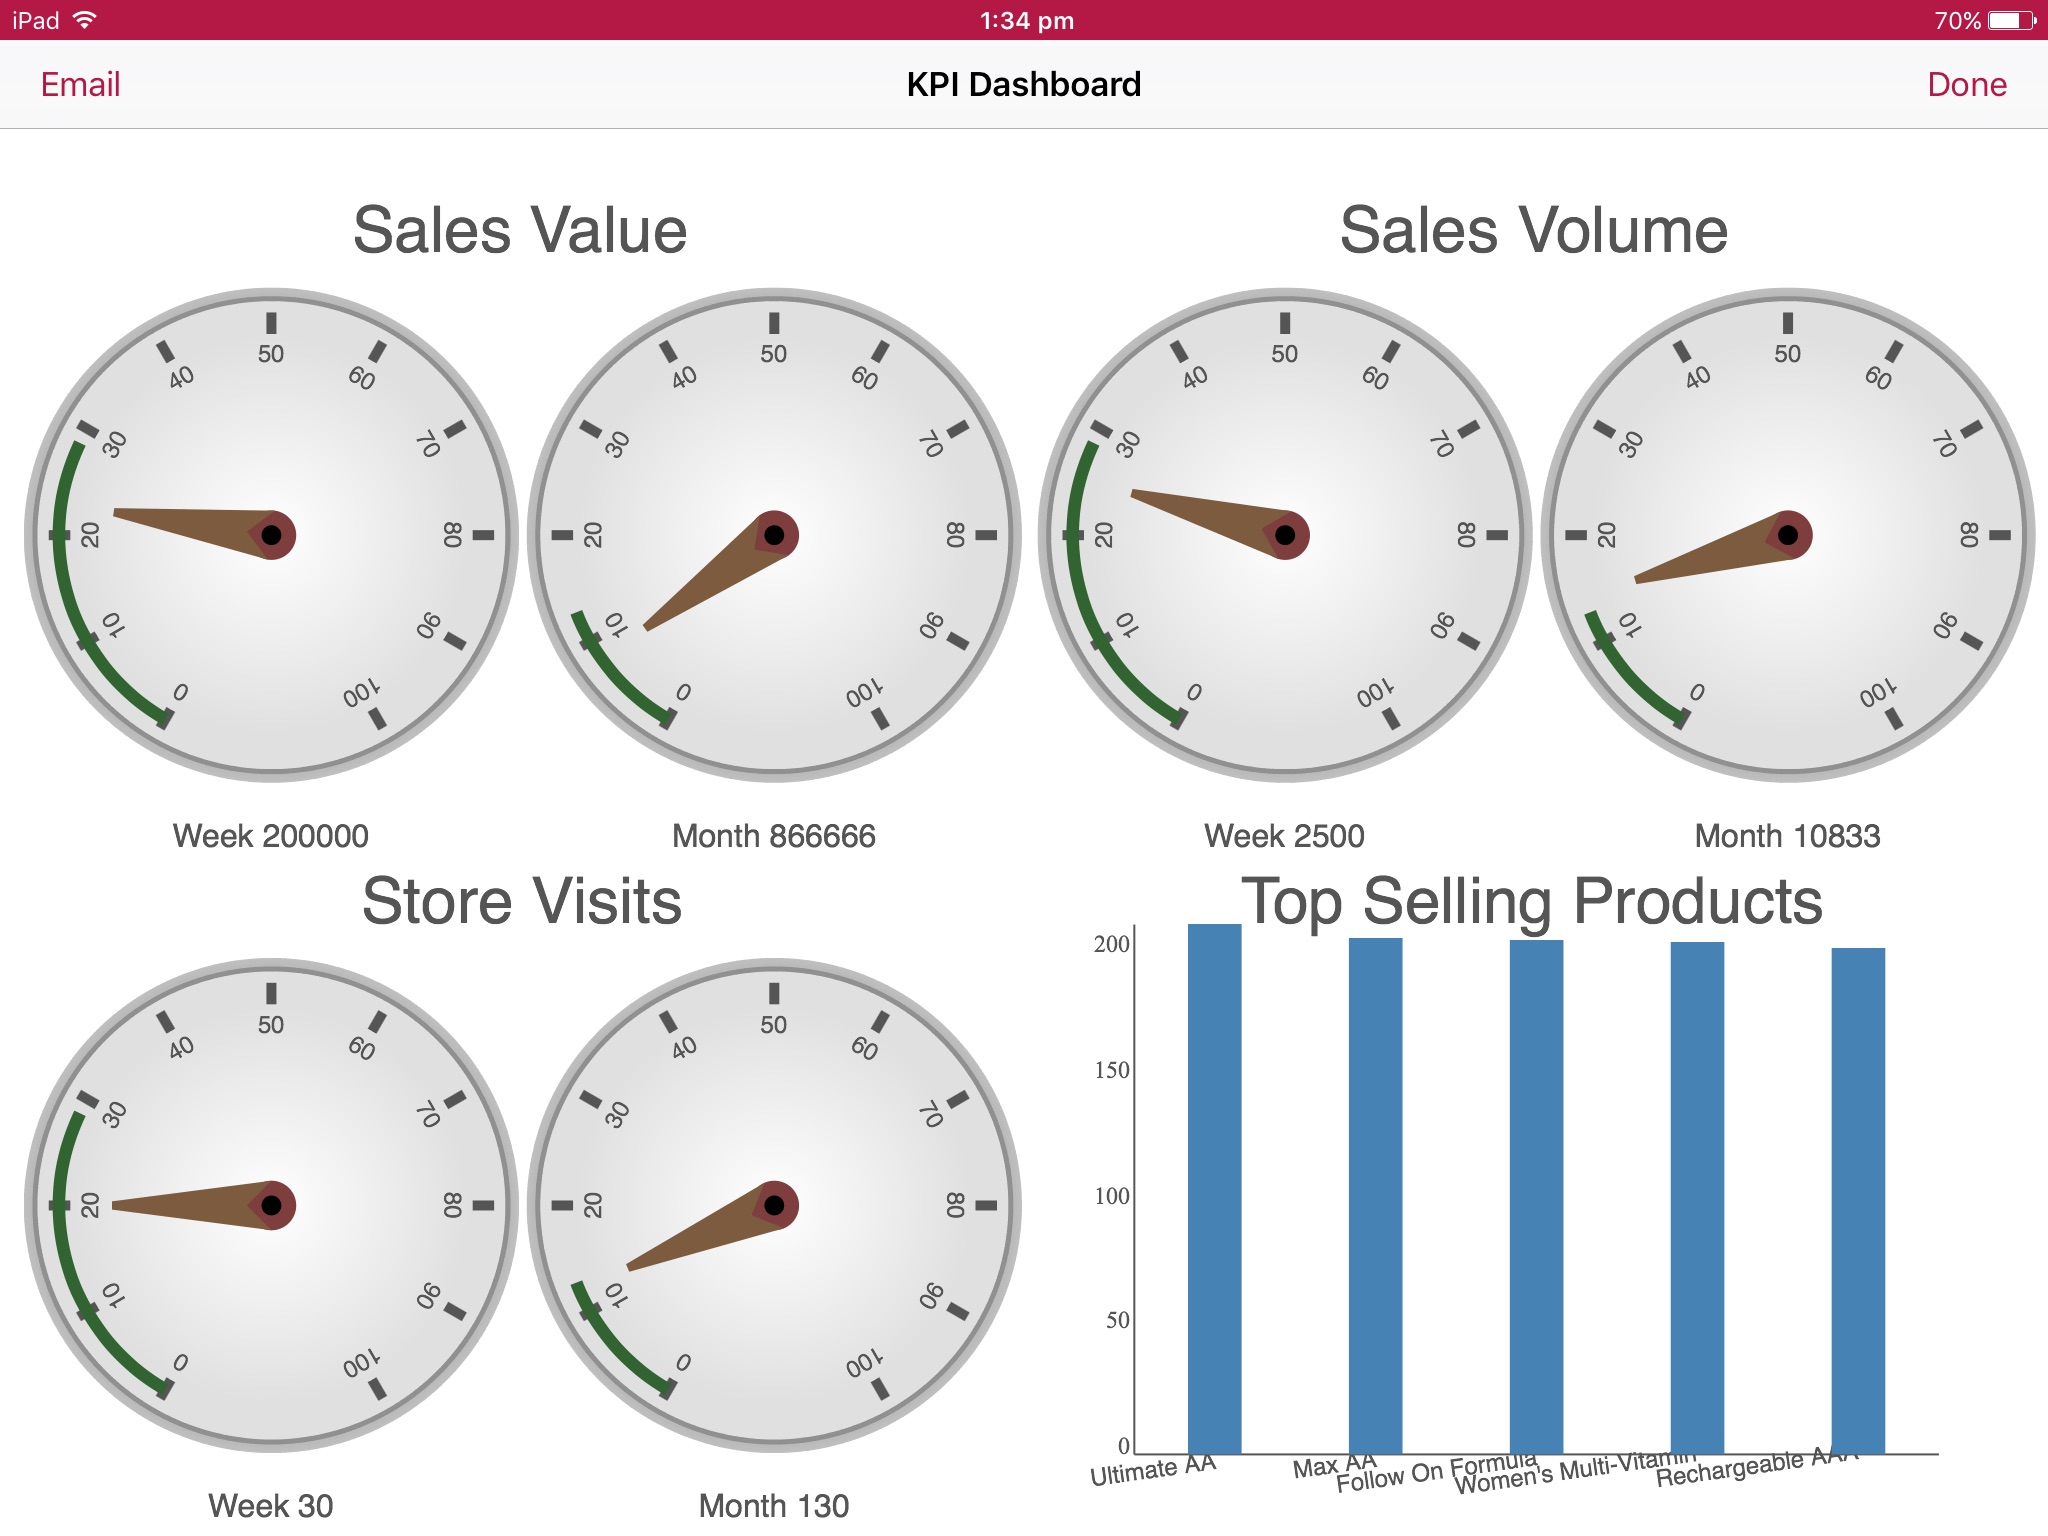This screenshot has width=2048, height=1536.
Task: Tap the Max AA bar
Action: (x=1375, y=1196)
